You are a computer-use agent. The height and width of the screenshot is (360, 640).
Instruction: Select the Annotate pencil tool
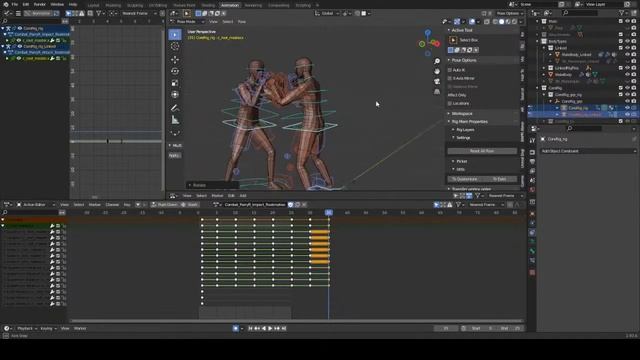tap(175, 108)
